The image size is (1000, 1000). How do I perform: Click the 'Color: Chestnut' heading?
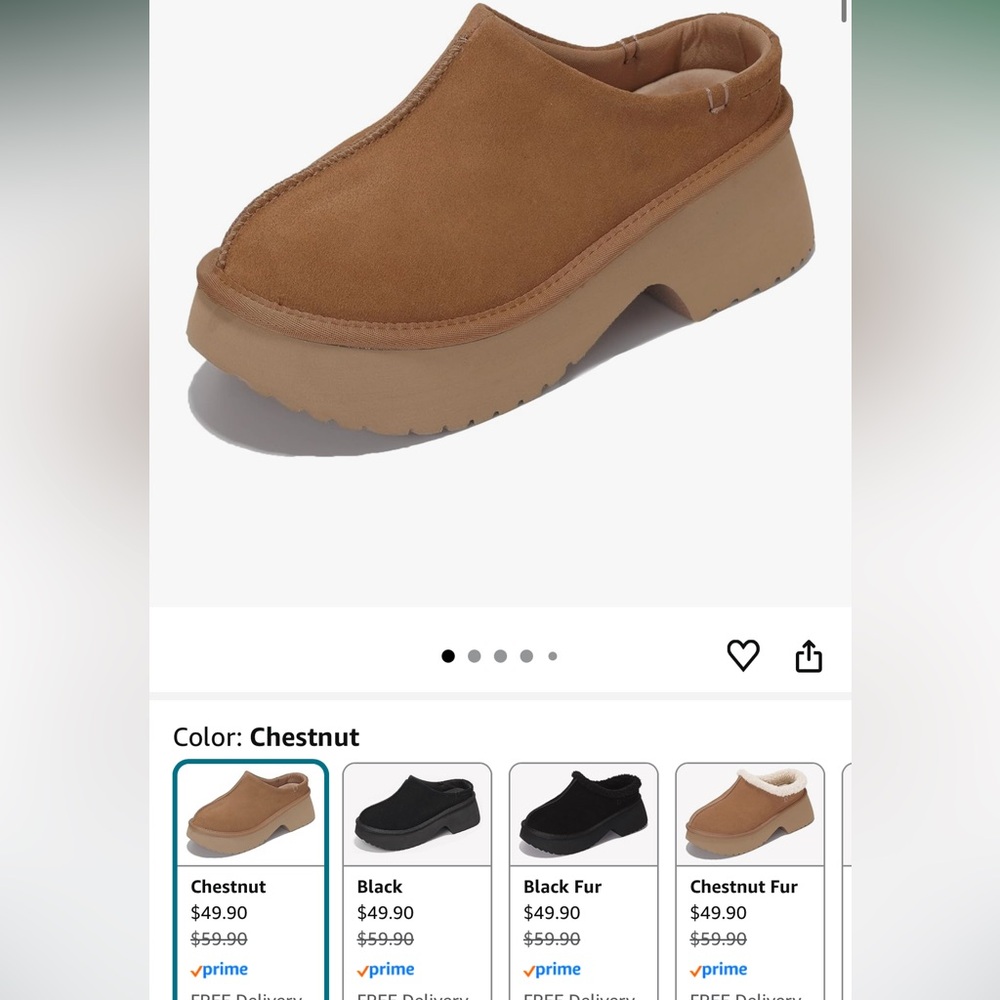[266, 737]
